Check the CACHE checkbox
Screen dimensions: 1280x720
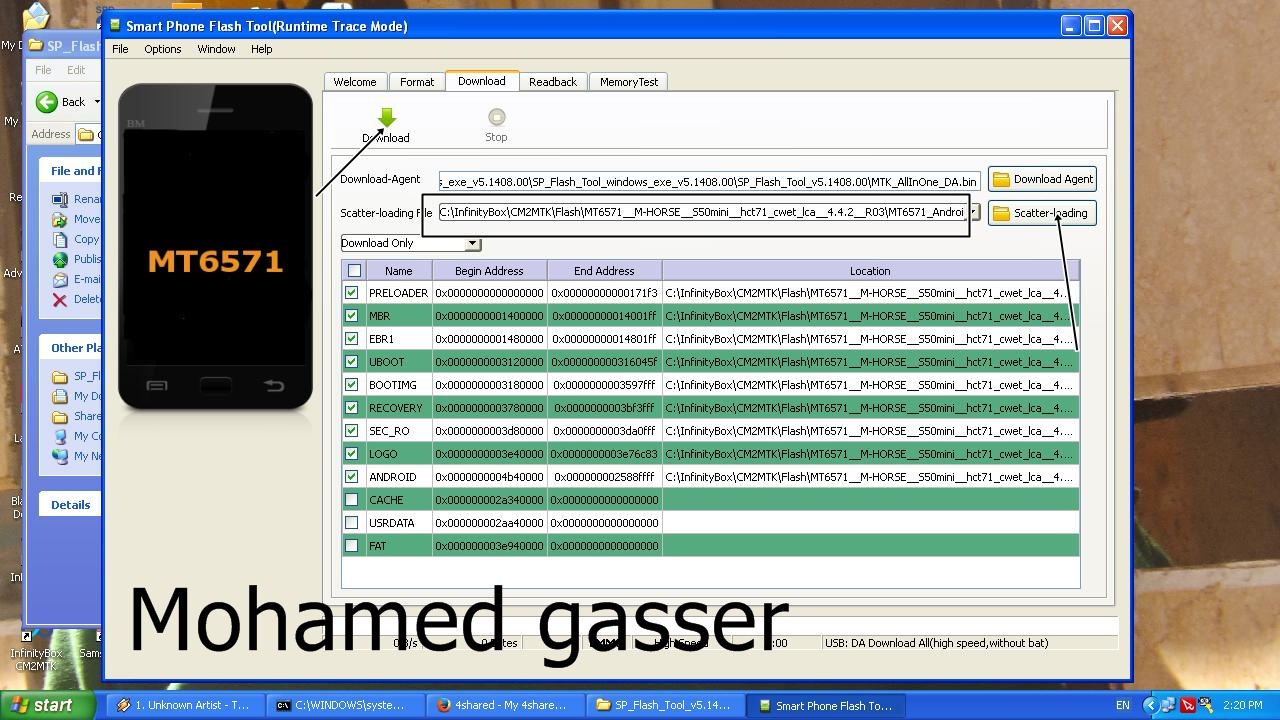(x=352, y=500)
